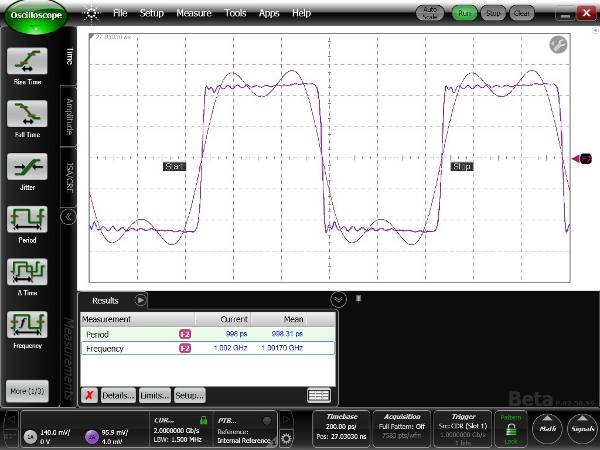Toggle the purple channel on/off button
This screenshot has height=450, width=600.
point(91,435)
